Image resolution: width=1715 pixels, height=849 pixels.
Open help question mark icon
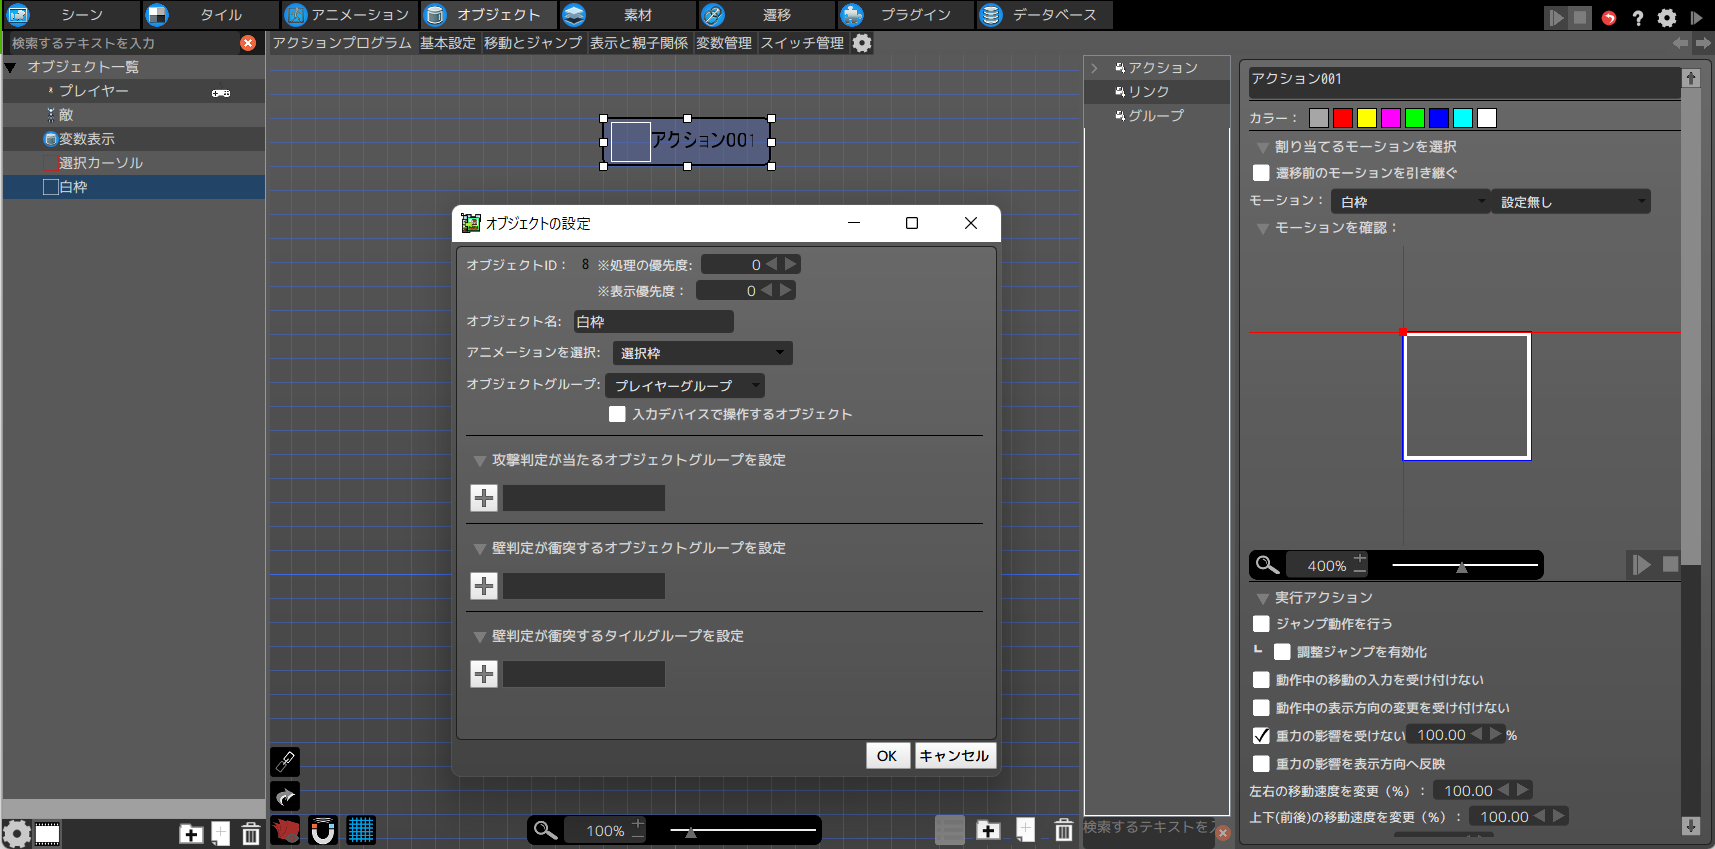1637,17
